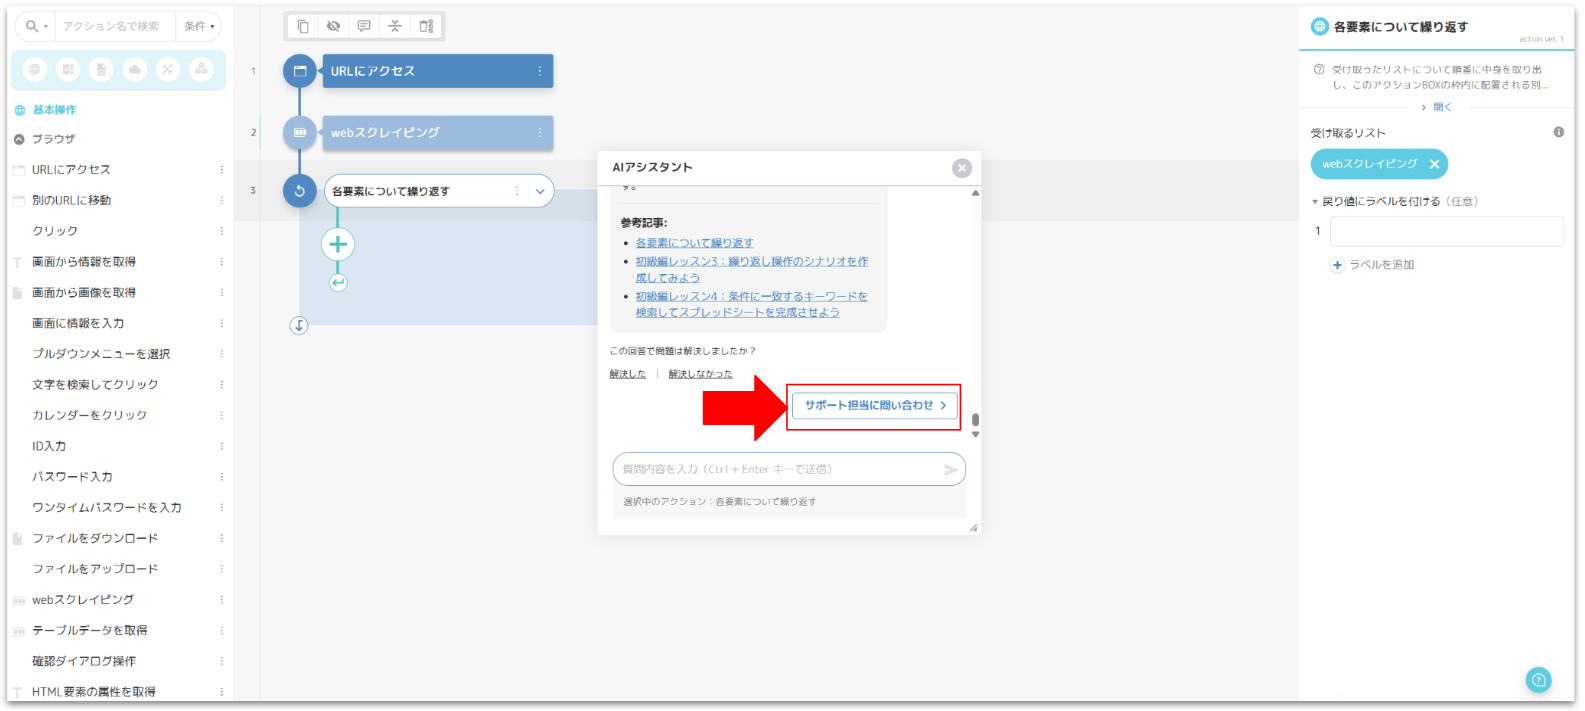Viewport: 1585px width, 711px height.
Task: Click the AI assistant scrollbar thumb
Action: pyautogui.click(x=975, y=420)
